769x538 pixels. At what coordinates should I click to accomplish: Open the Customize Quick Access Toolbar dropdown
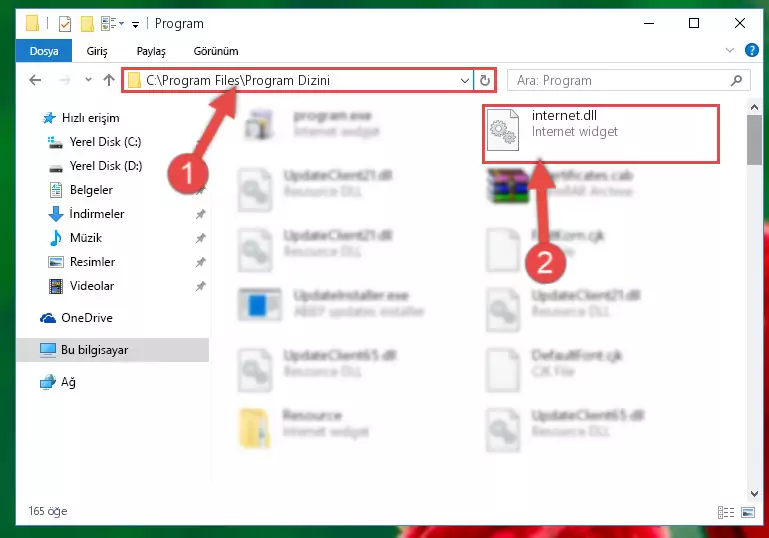click(x=135, y=24)
